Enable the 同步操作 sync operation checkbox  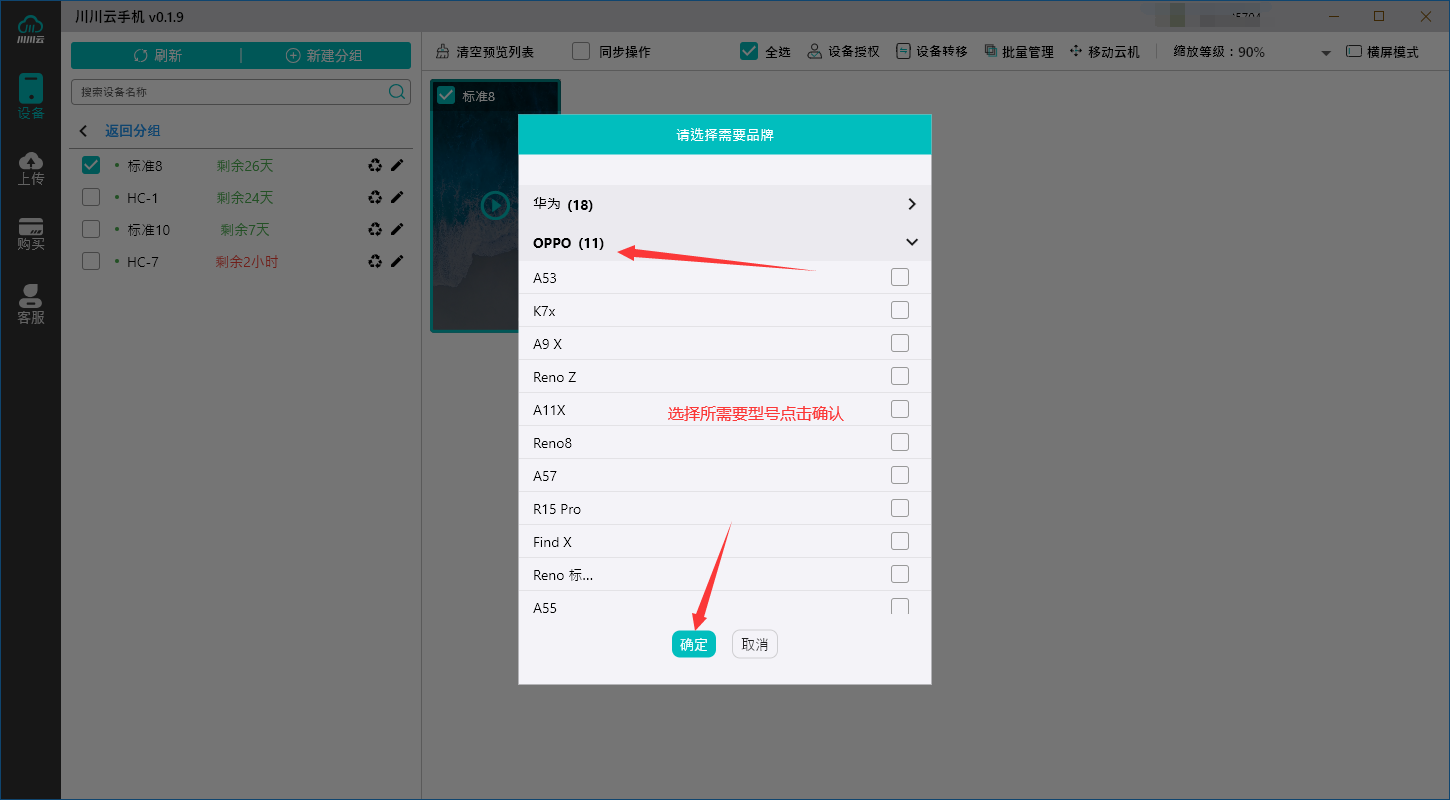(x=580, y=50)
